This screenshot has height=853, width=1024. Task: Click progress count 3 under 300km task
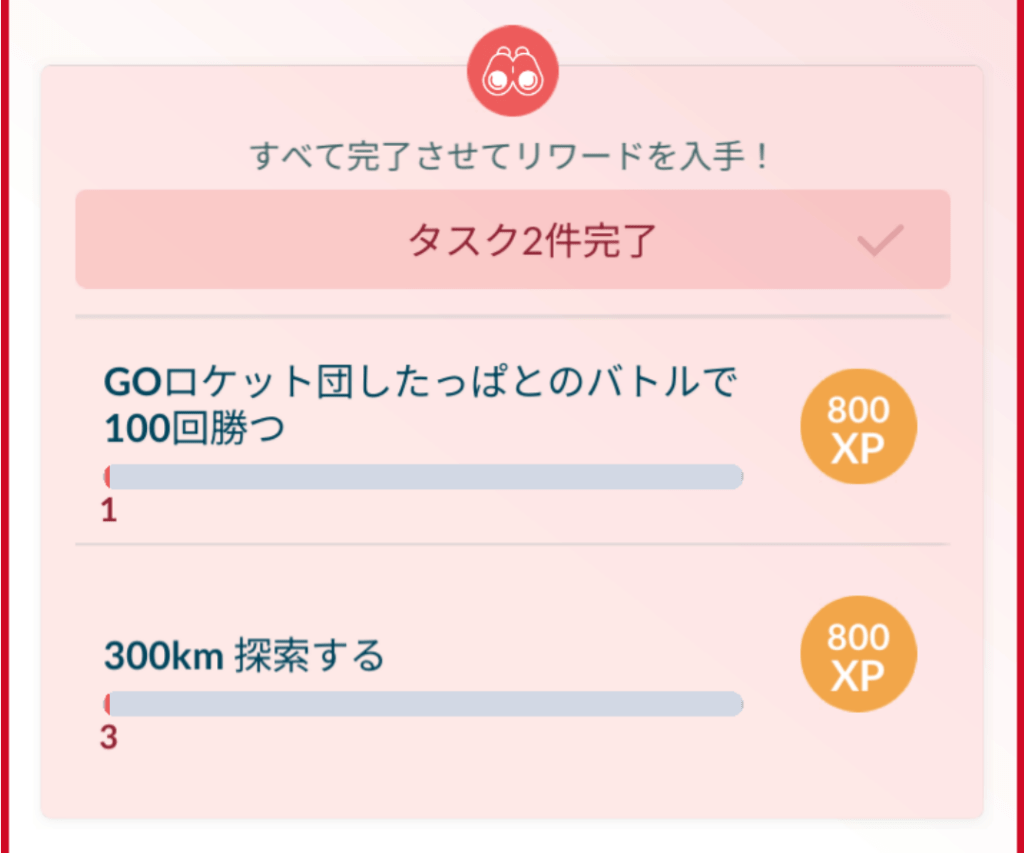click(109, 739)
